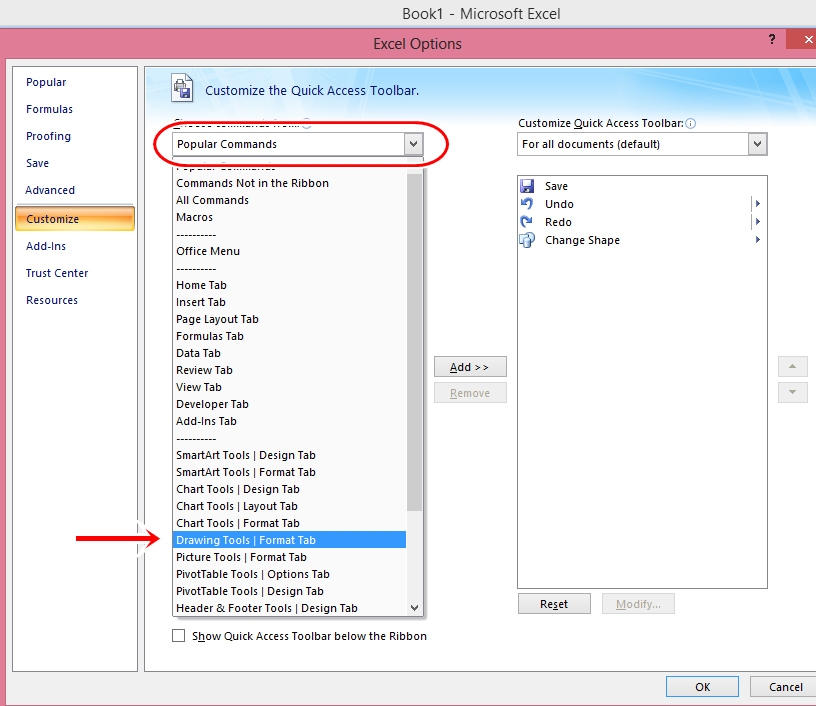Click the Add >> button
Viewport: 816px width, 706px height.
(470, 367)
